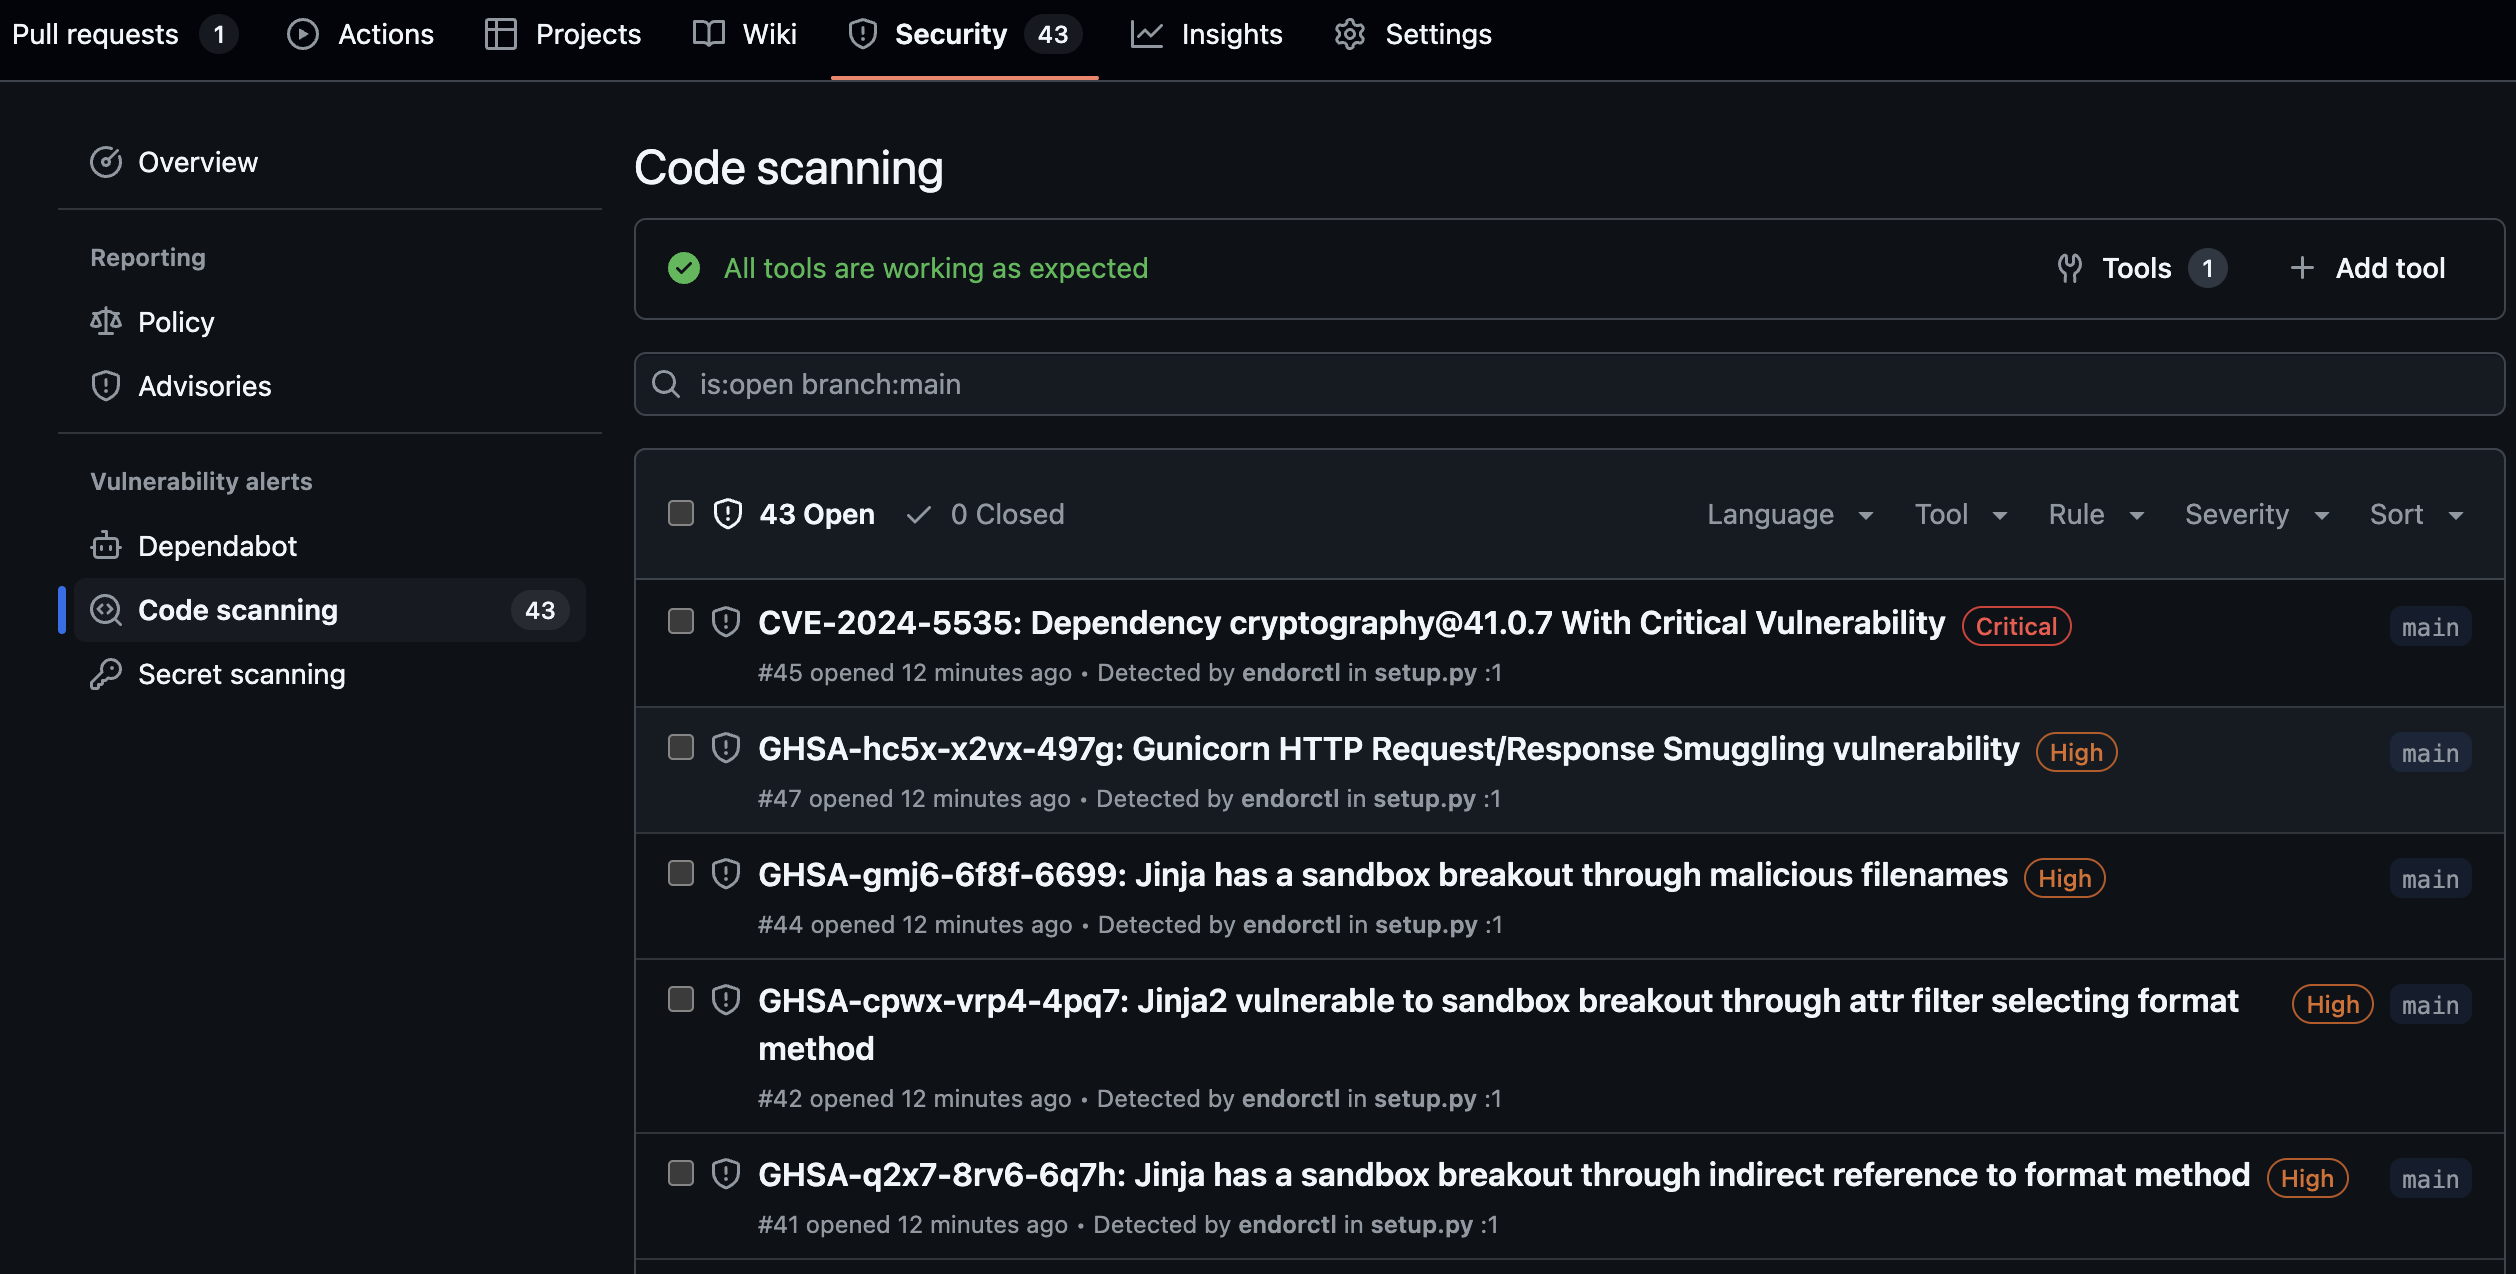
Task: Click the green check status icon
Action: (684, 268)
